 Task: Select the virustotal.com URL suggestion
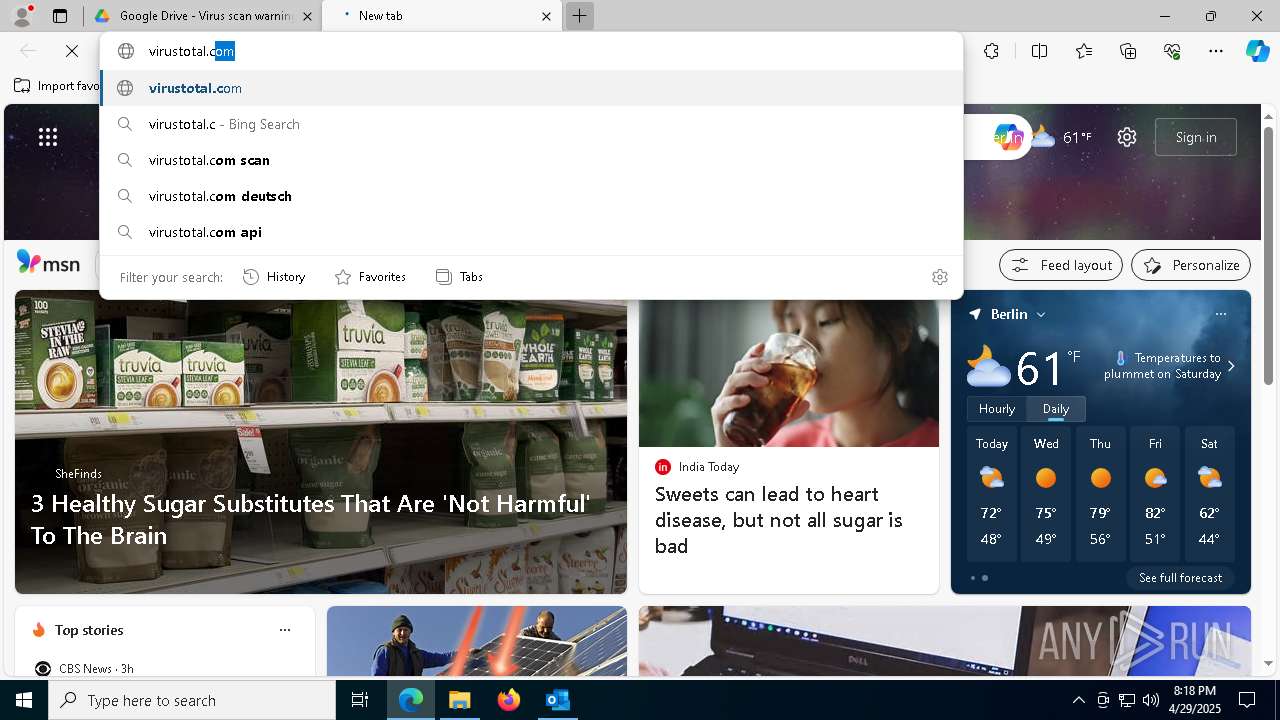pos(531,88)
